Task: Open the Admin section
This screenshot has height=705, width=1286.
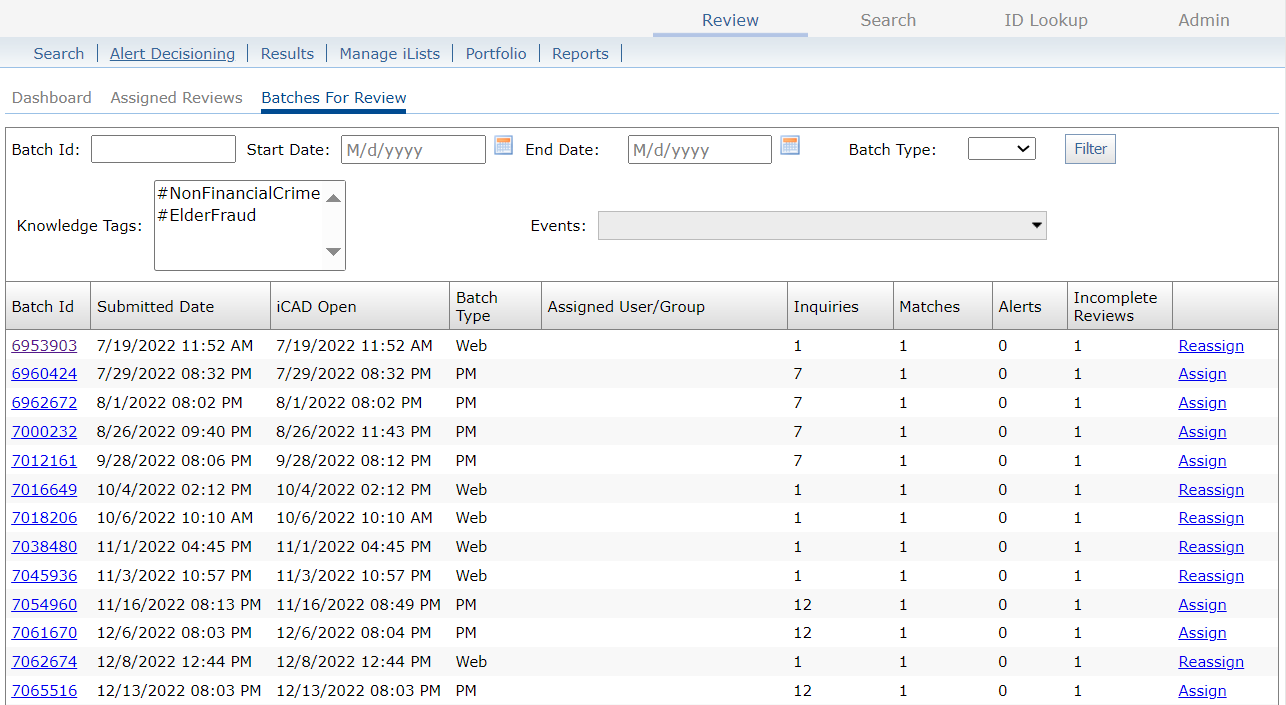Action: tap(1203, 20)
